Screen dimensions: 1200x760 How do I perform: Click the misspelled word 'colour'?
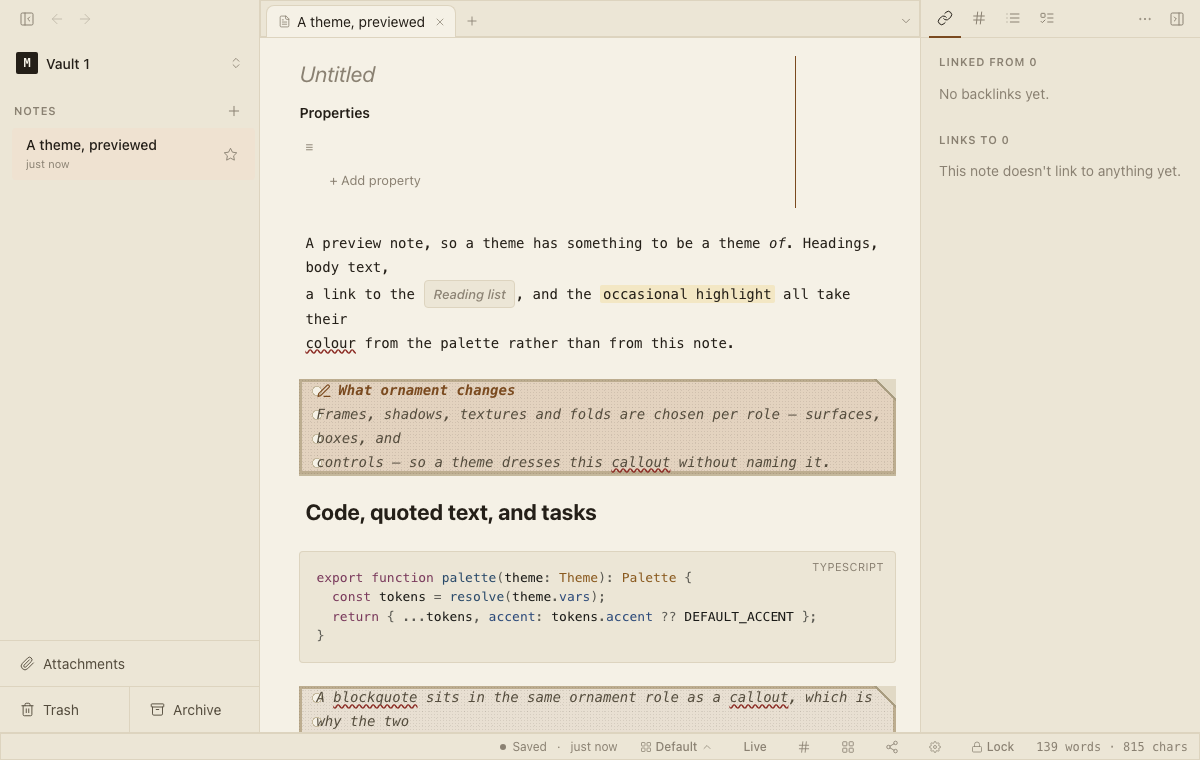tap(331, 343)
